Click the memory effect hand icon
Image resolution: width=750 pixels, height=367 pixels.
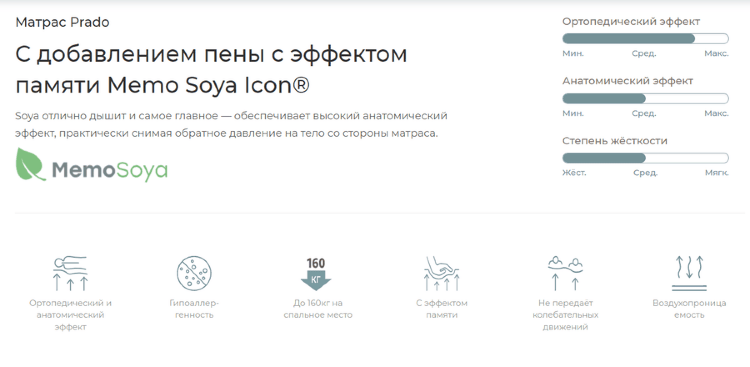pos(441,274)
